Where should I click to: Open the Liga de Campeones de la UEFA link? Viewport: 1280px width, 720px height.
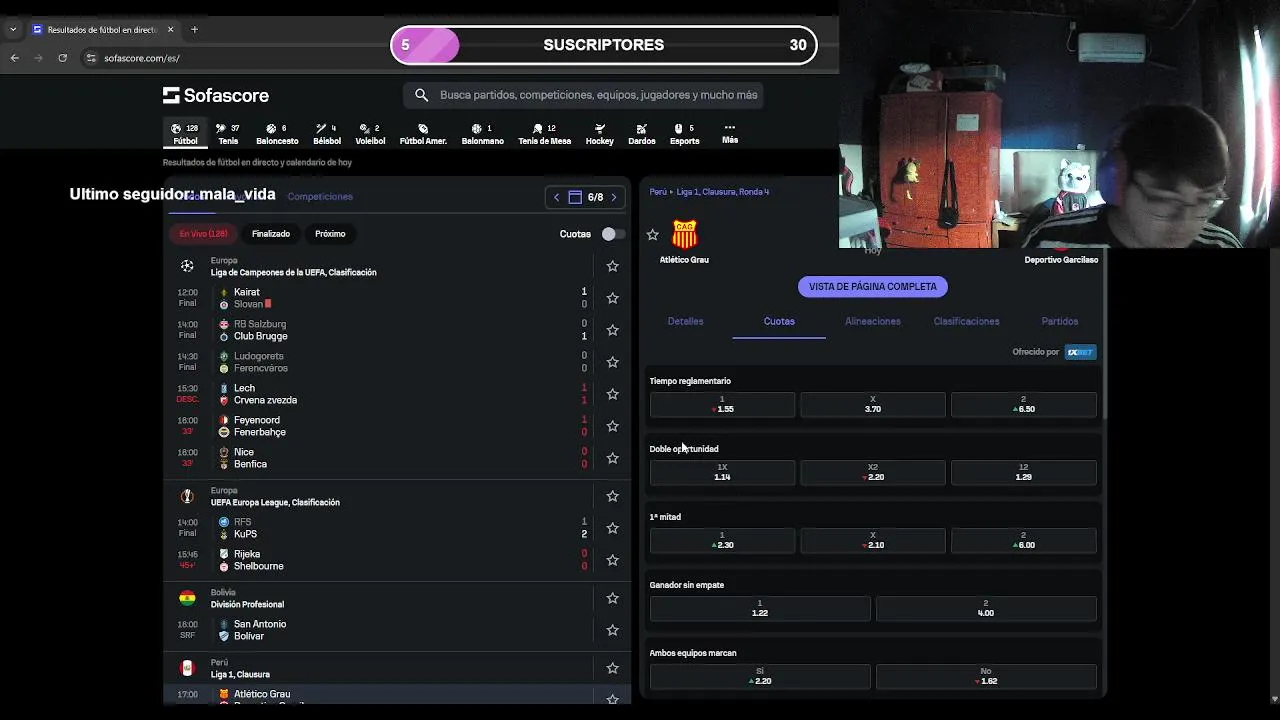pos(293,272)
